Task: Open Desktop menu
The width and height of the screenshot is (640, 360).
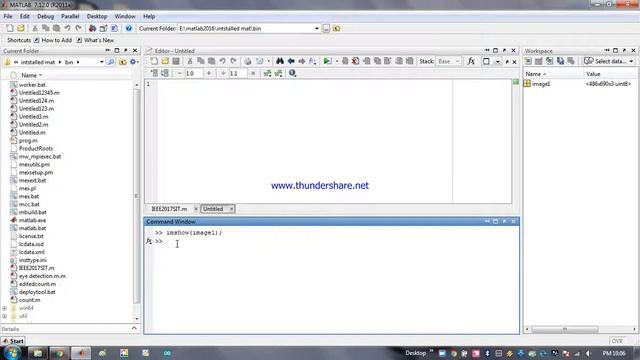Action: pos(97,16)
